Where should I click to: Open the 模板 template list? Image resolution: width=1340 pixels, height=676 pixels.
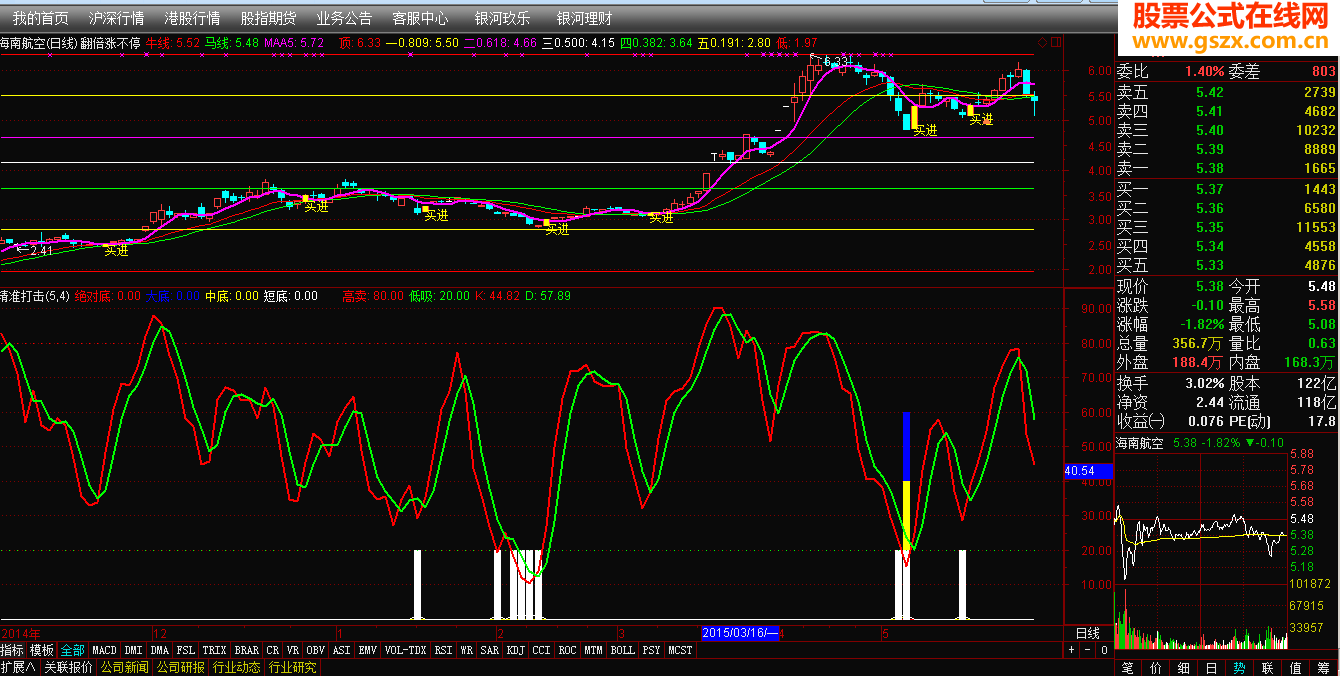coord(42,650)
